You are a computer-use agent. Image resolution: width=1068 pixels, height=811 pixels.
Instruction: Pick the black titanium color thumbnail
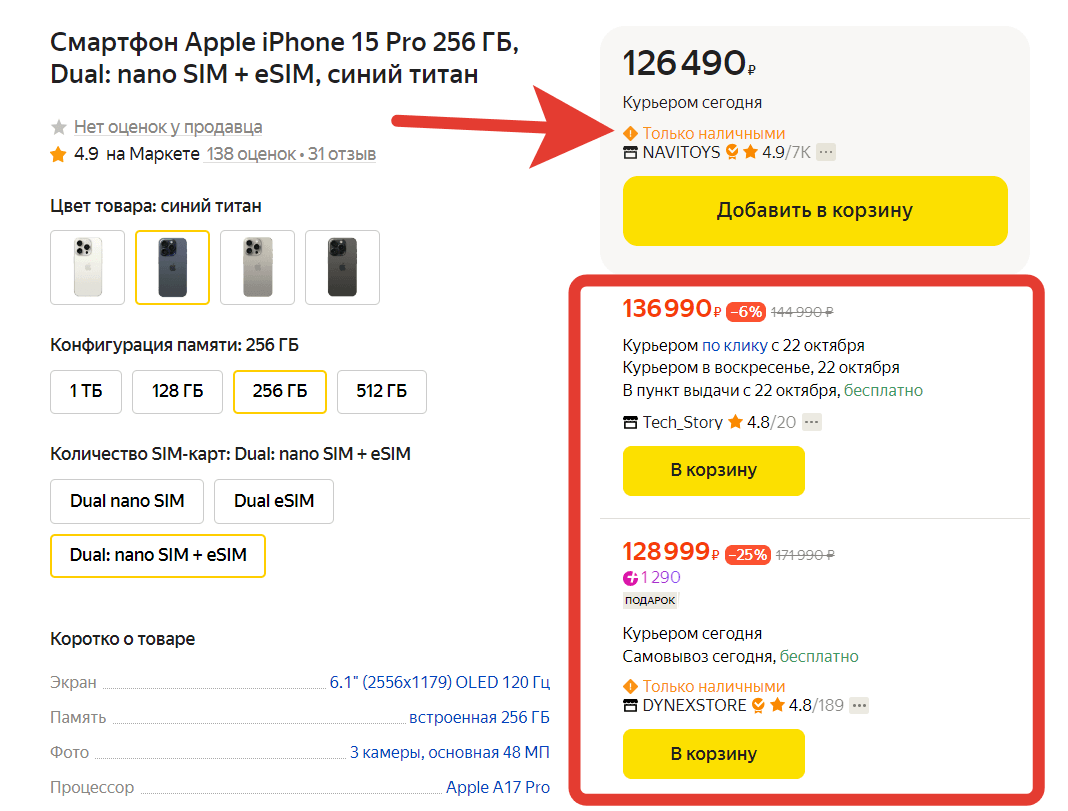(342, 267)
